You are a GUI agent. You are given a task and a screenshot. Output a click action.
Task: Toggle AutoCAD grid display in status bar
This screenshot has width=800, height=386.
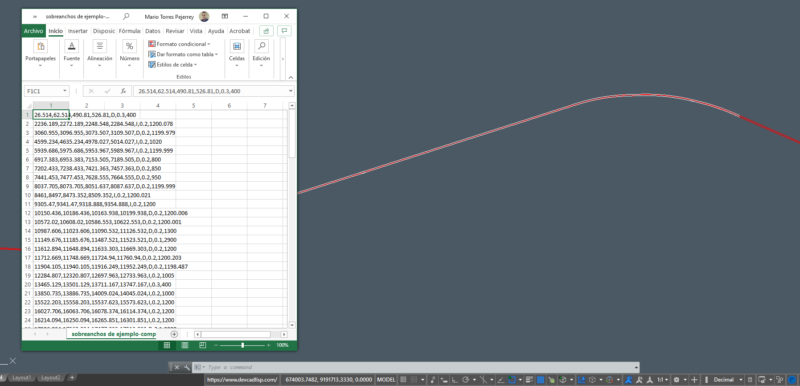[404, 380]
